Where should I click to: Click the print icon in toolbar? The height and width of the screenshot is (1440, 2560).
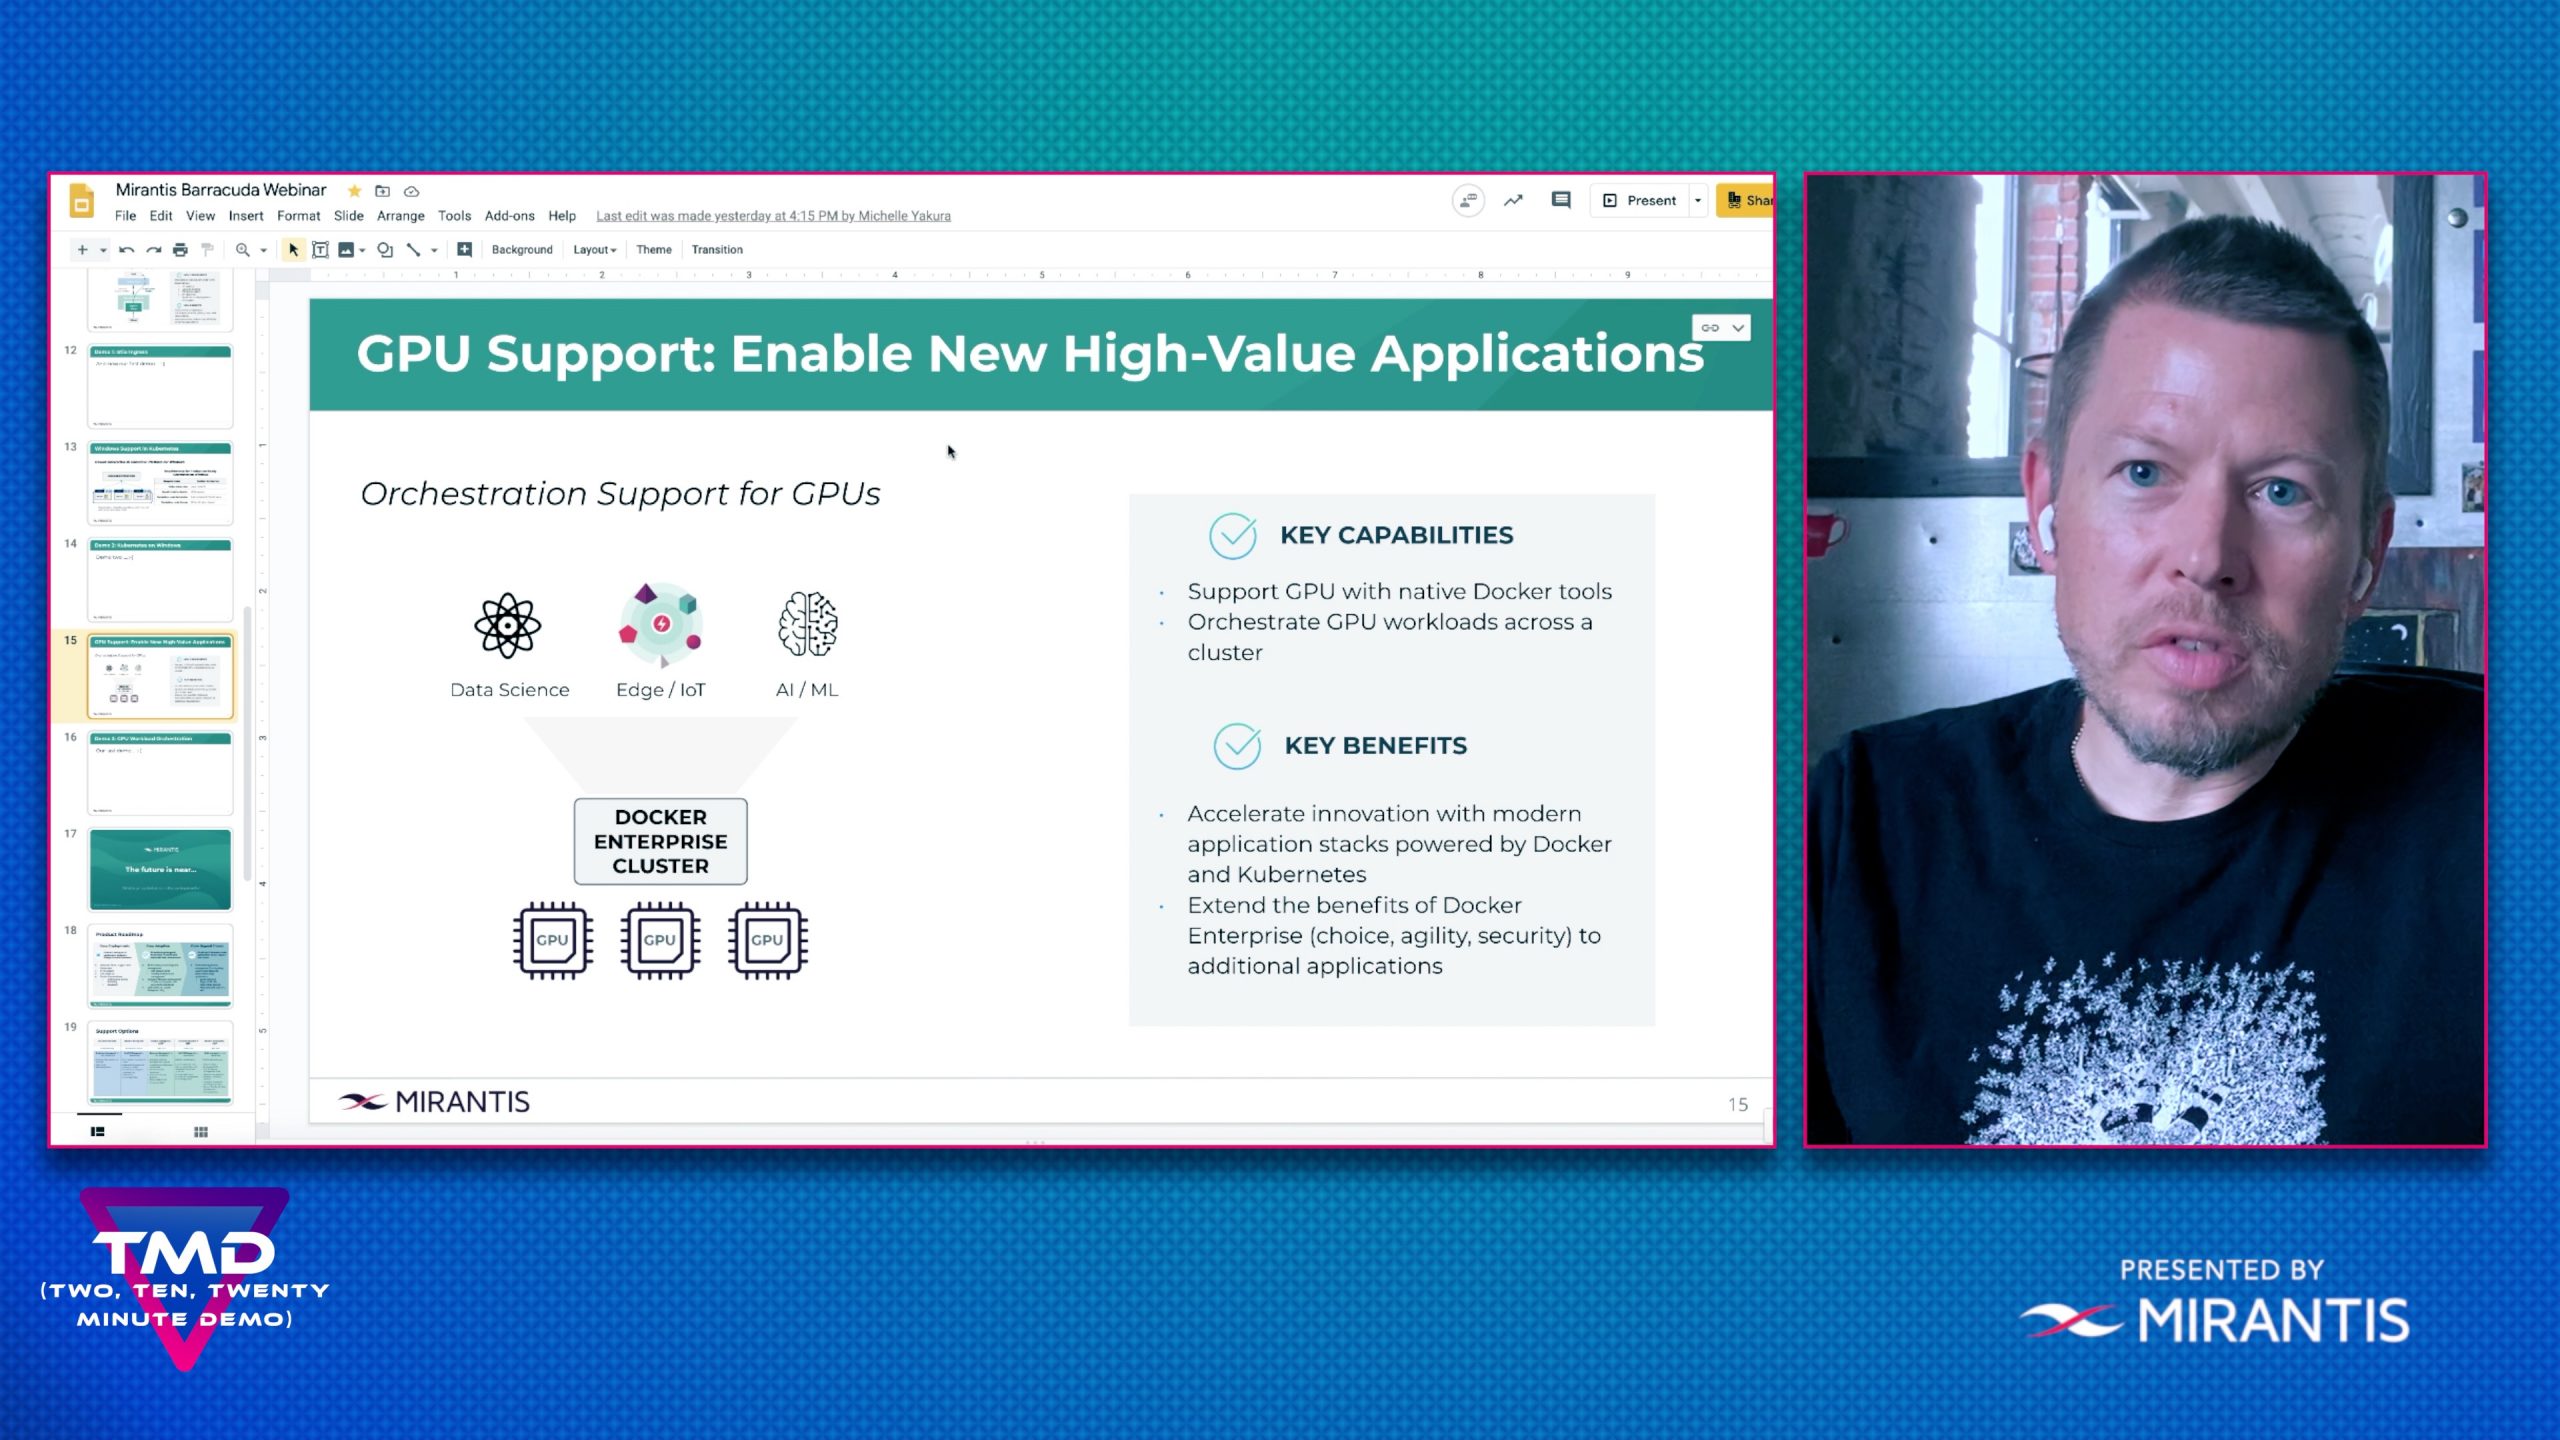[180, 250]
